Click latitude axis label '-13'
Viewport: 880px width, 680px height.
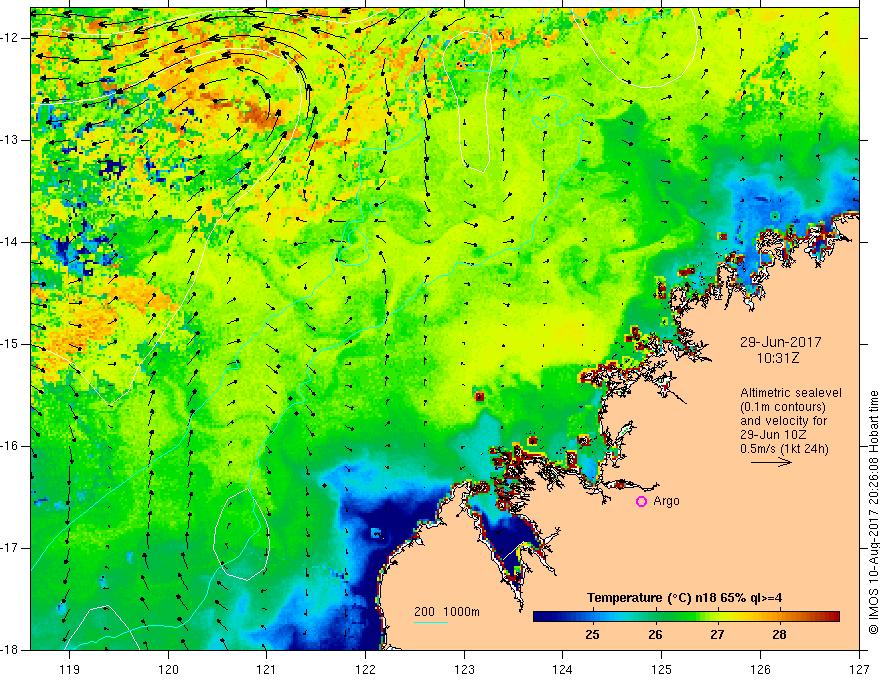[x=10, y=140]
